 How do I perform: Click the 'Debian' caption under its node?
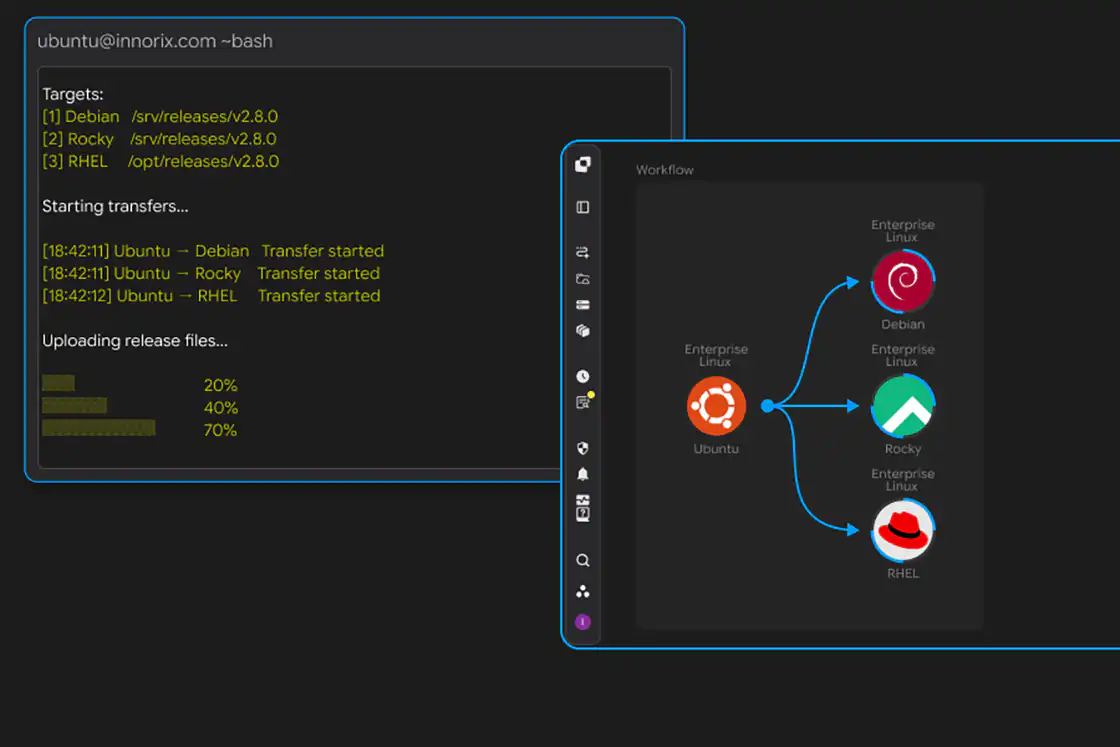point(903,324)
